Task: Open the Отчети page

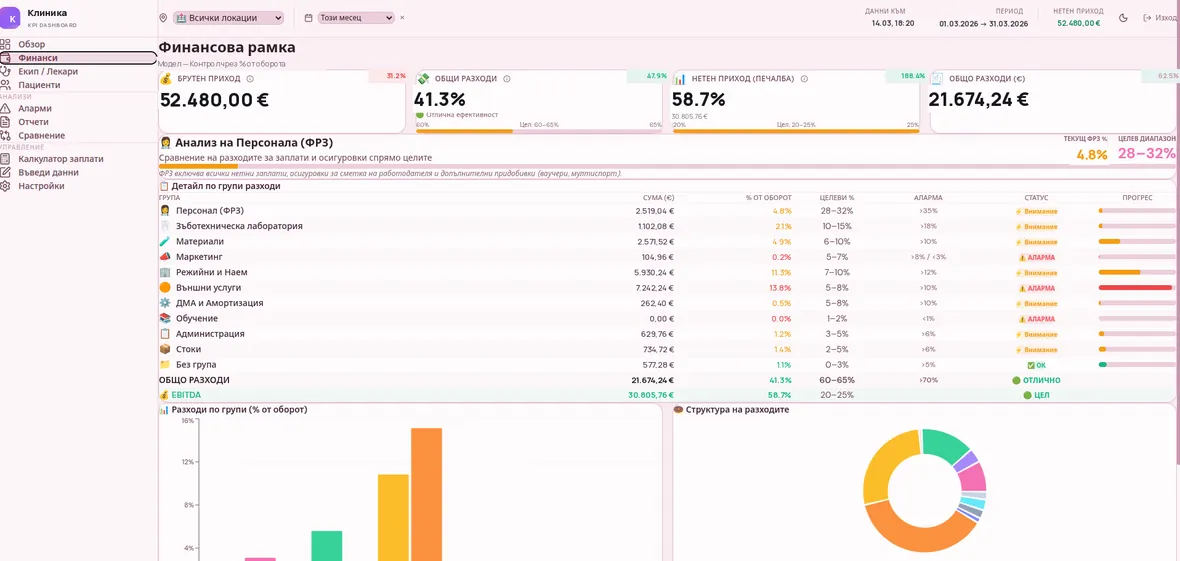Action: click(x=78, y=122)
